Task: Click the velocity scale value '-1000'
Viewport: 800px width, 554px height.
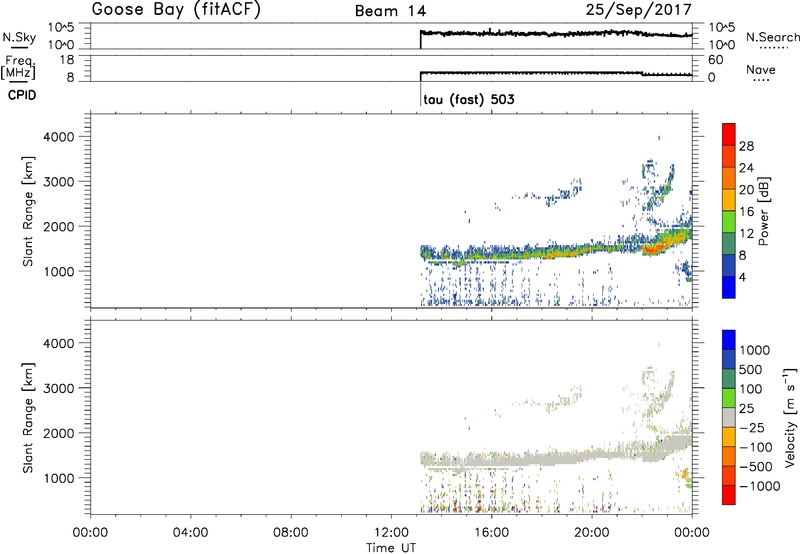Action: pyautogui.click(x=760, y=486)
